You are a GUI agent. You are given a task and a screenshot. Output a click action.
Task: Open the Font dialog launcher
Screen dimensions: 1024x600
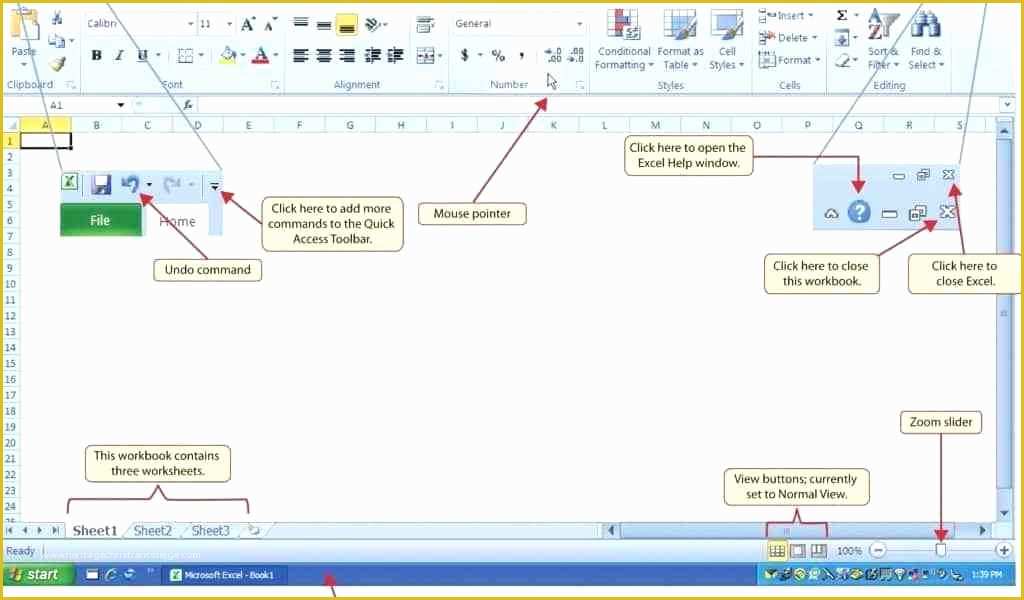pos(275,85)
